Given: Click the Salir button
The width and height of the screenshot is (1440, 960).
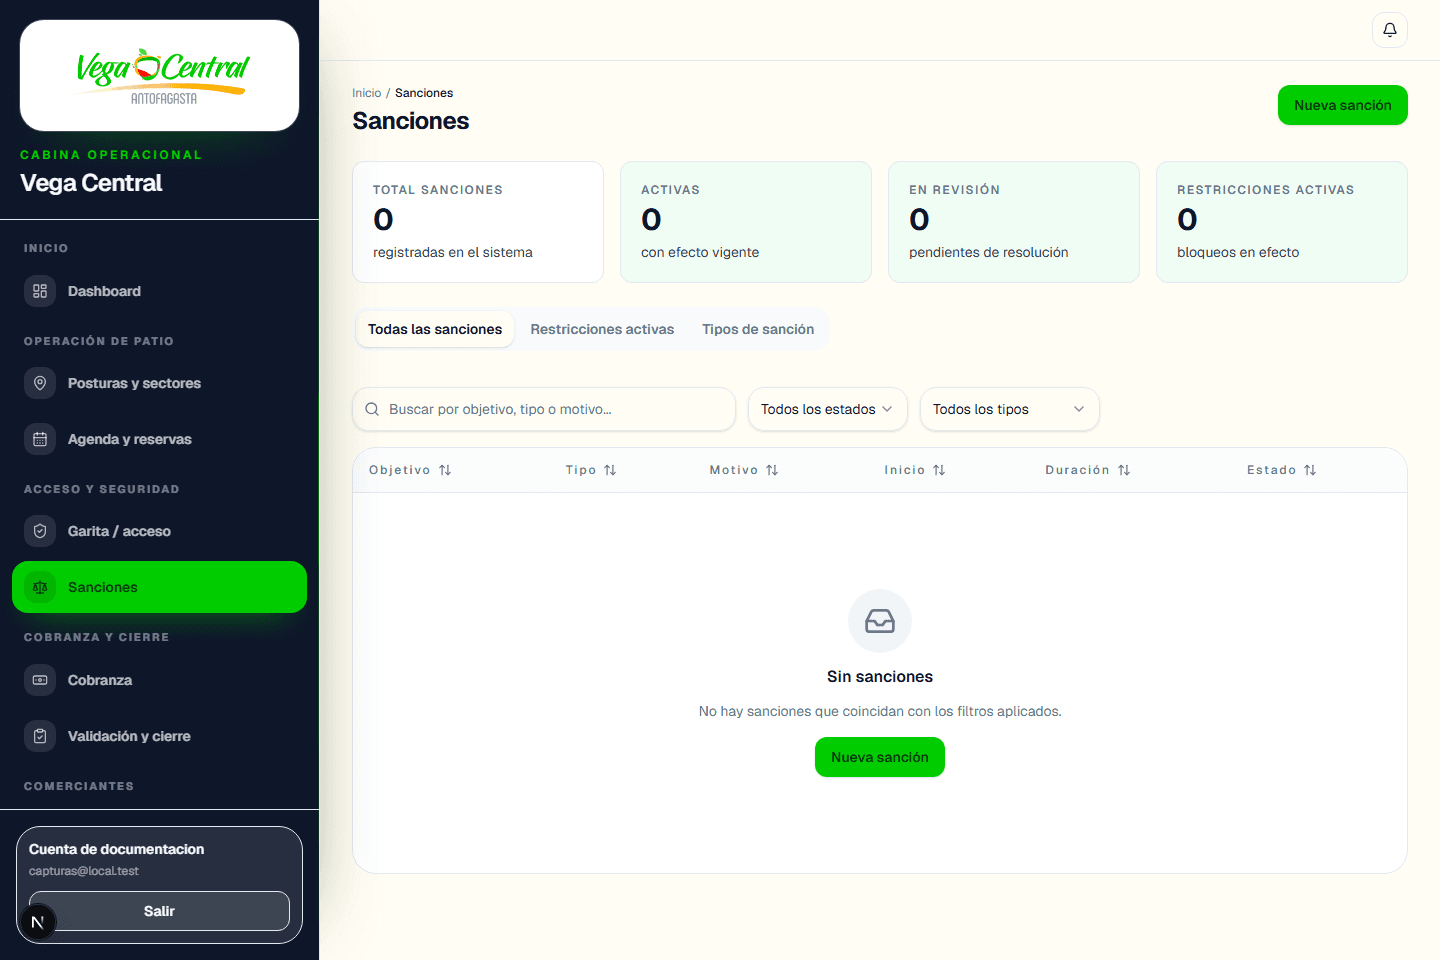Looking at the screenshot, I should click(x=159, y=911).
